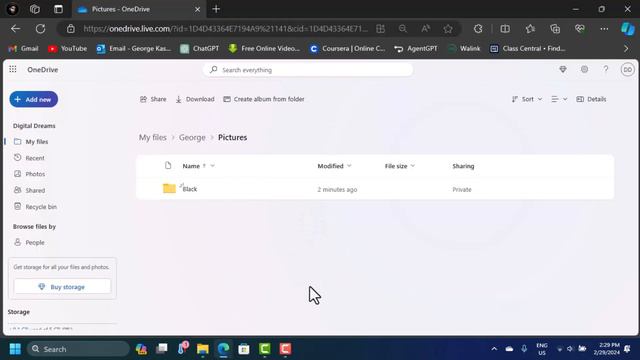Open the help question mark icon
Viewport: 640px width, 360px height.
click(x=606, y=69)
